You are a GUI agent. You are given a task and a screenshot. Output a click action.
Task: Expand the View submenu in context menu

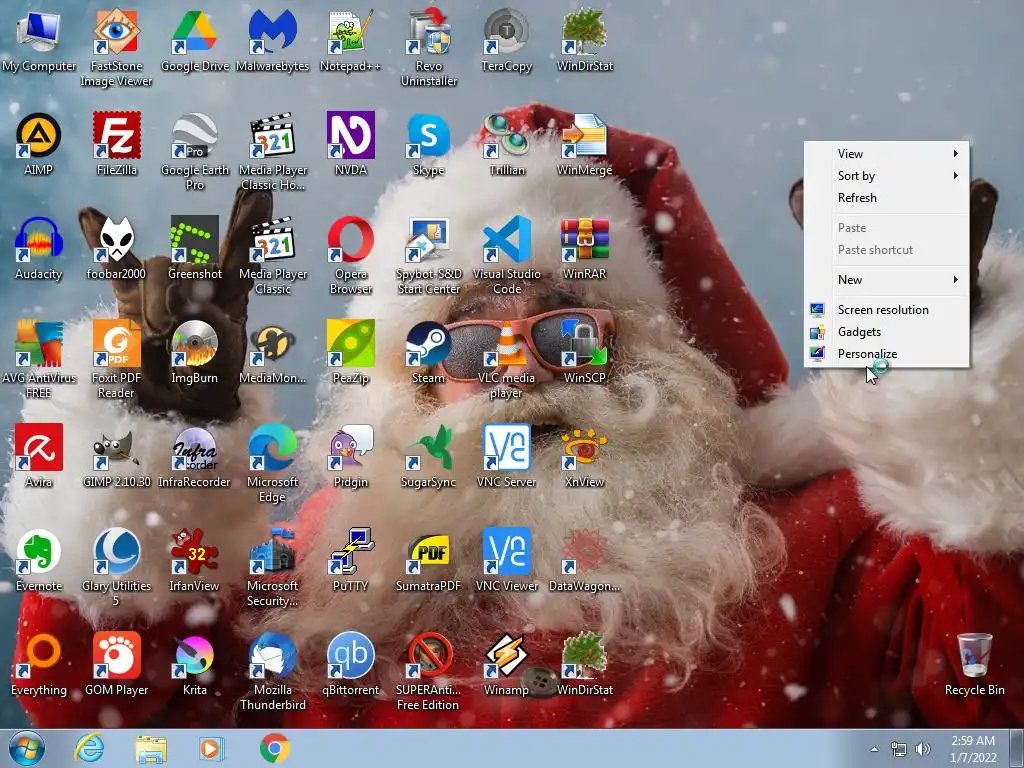click(886, 153)
